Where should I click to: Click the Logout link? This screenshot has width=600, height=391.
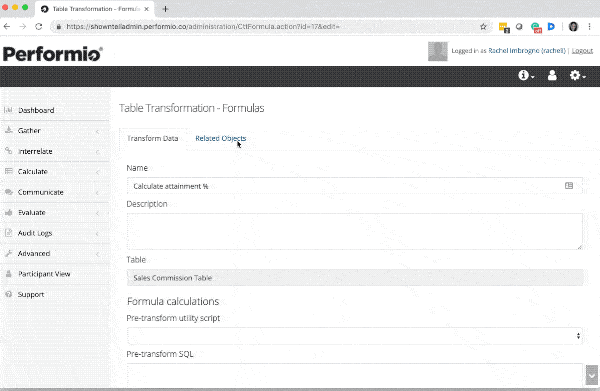[582, 51]
